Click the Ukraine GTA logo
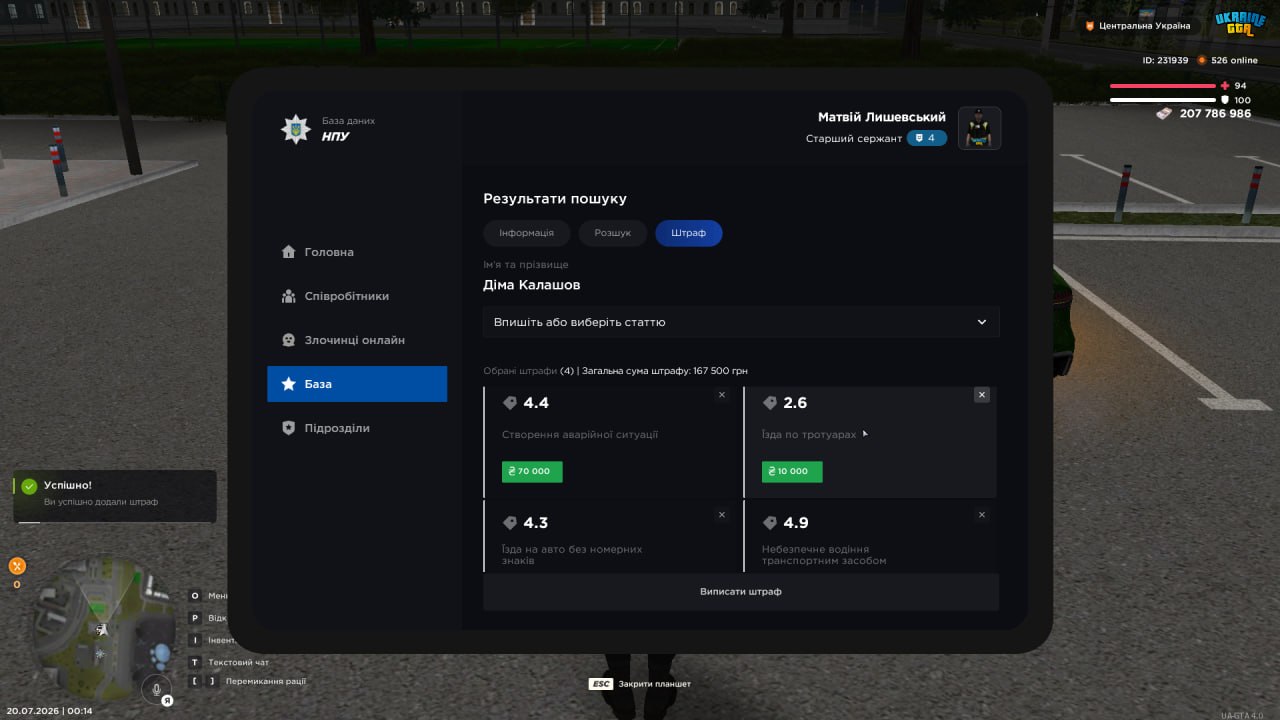 tap(1240, 23)
